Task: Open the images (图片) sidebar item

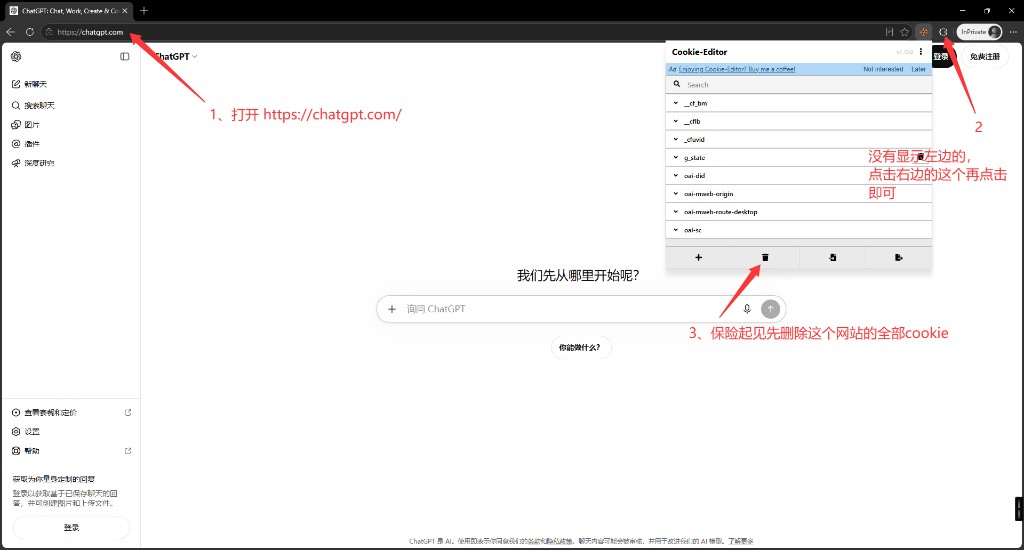Action: (x=71, y=125)
